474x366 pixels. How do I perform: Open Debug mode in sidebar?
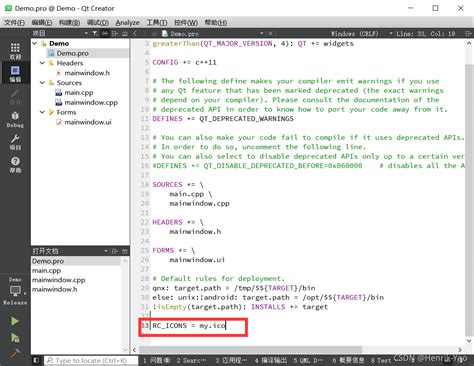point(15,119)
